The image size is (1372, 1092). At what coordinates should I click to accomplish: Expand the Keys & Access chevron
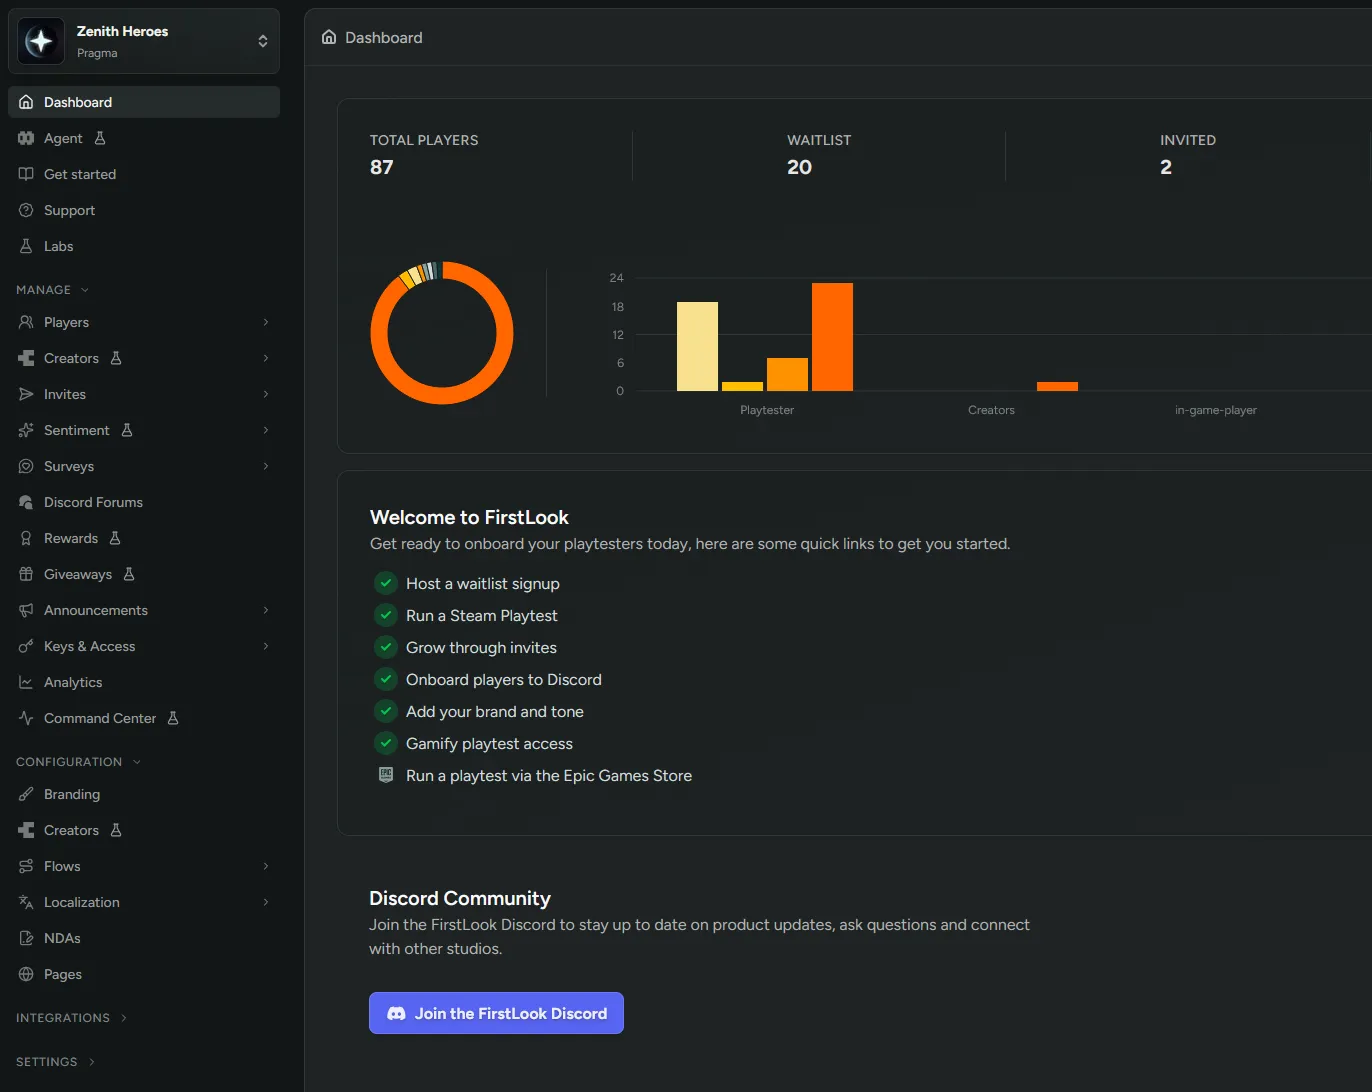click(266, 646)
